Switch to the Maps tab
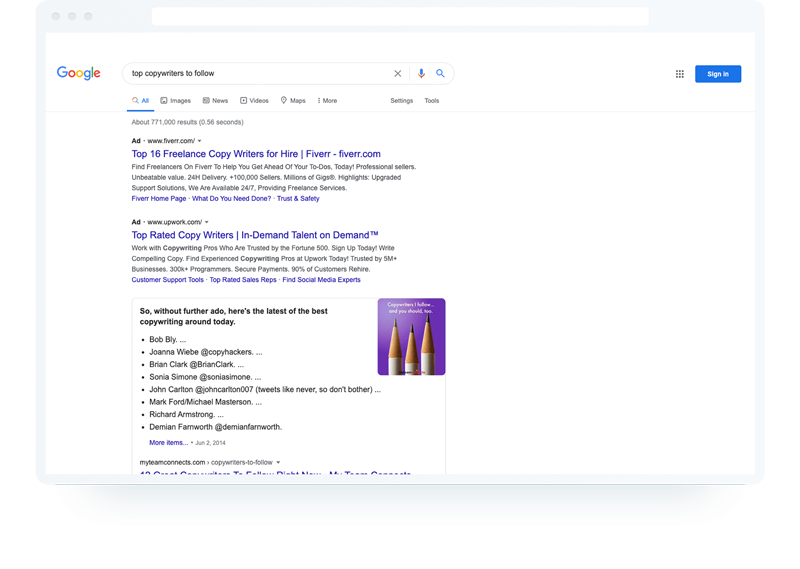Viewport: 800px width, 569px height. [x=293, y=101]
